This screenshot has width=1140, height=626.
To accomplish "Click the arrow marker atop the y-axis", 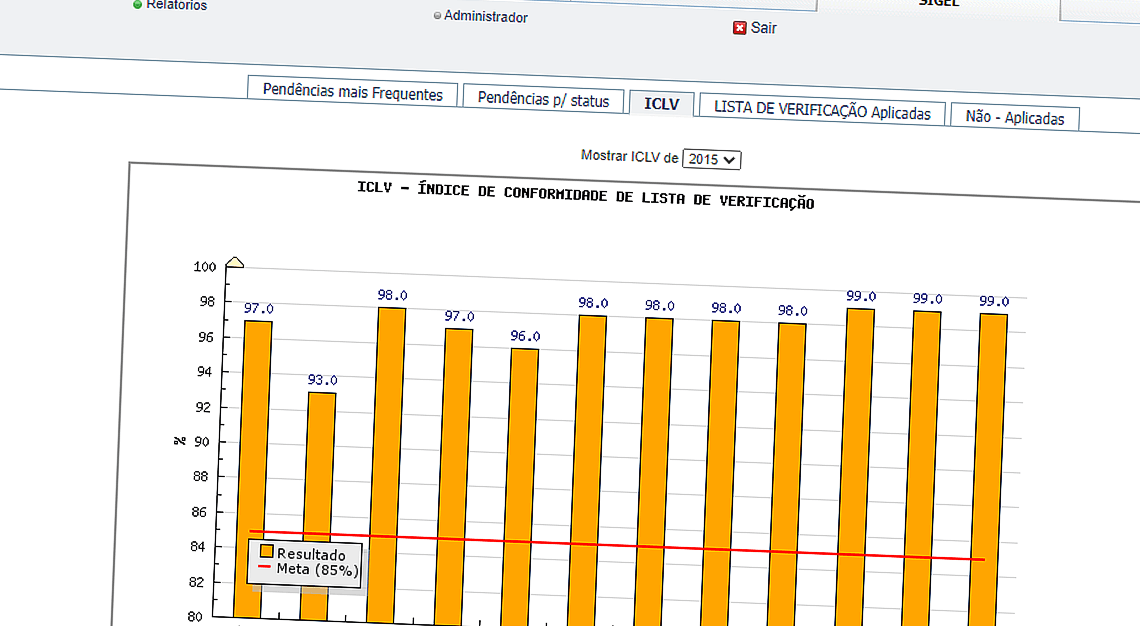I will (x=234, y=261).
